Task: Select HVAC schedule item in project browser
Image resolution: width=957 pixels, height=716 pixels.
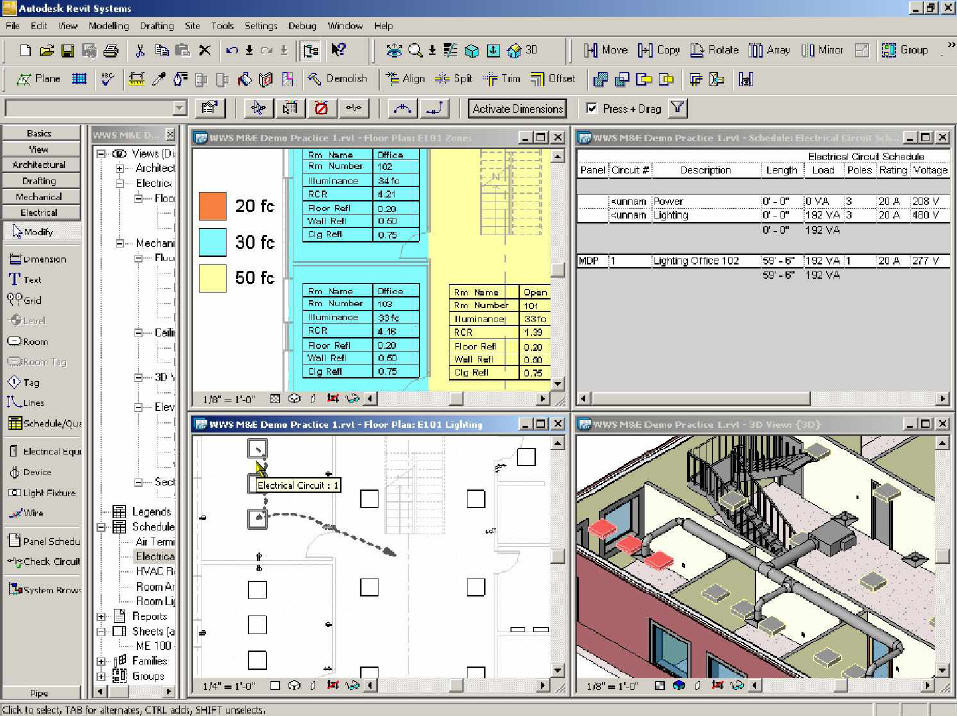Action: coord(155,571)
